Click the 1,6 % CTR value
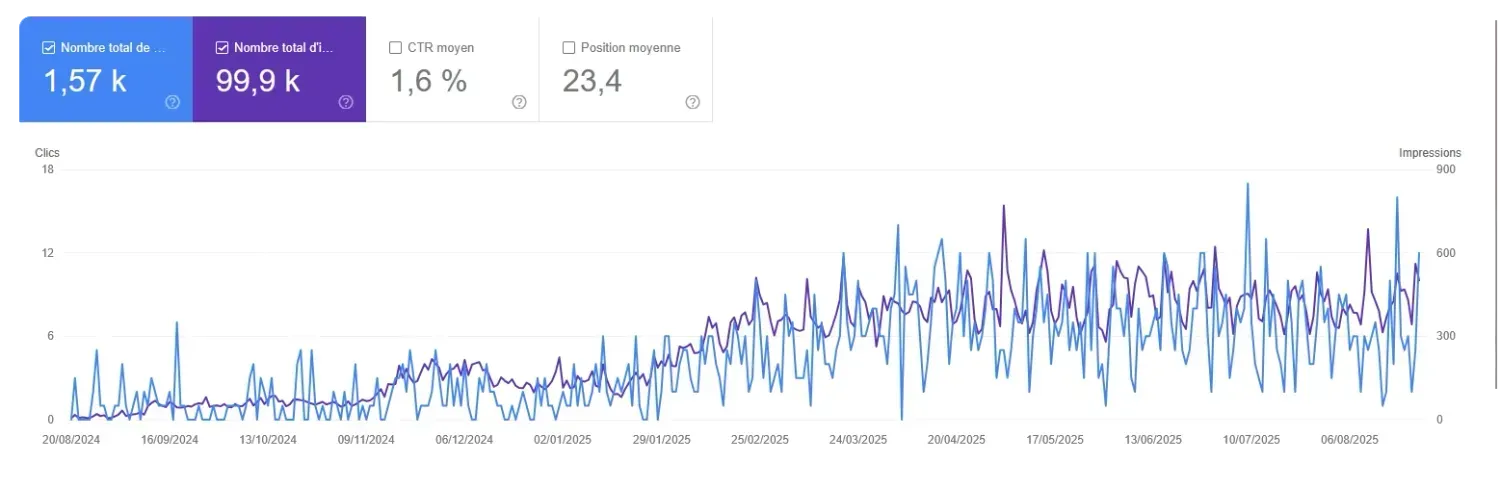The image size is (1500, 488). tap(428, 81)
